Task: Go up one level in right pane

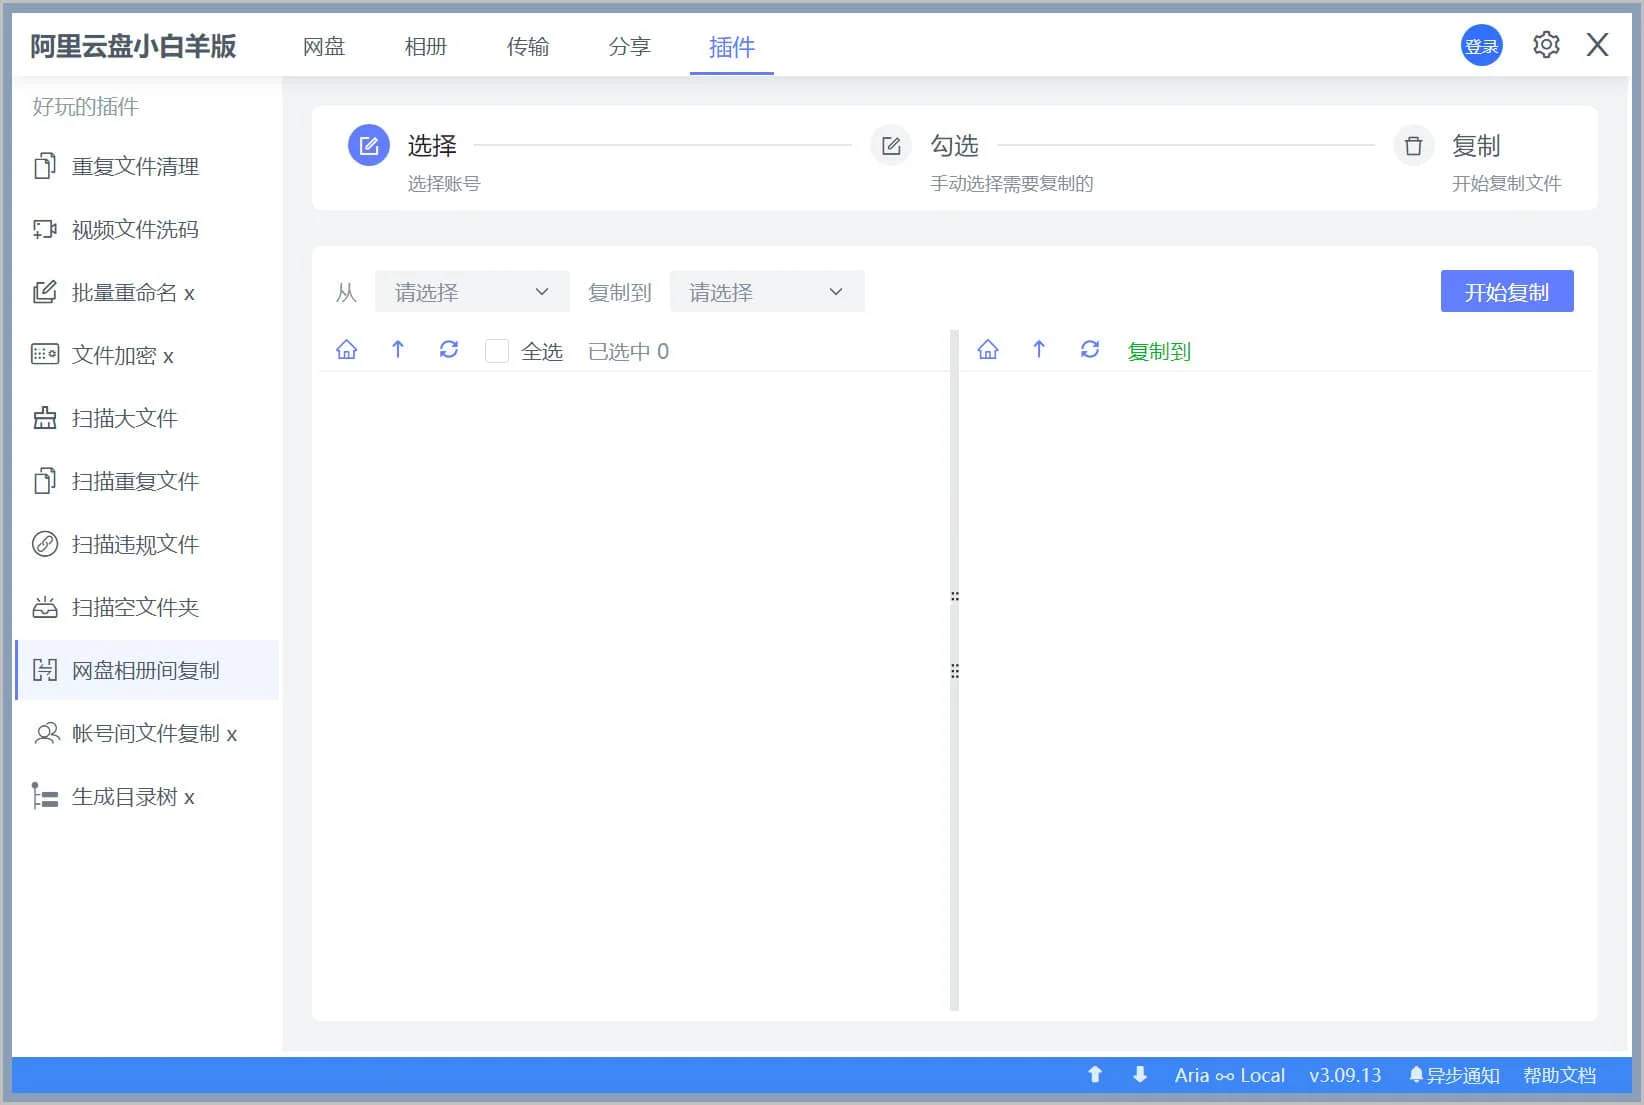Action: coord(1039,350)
